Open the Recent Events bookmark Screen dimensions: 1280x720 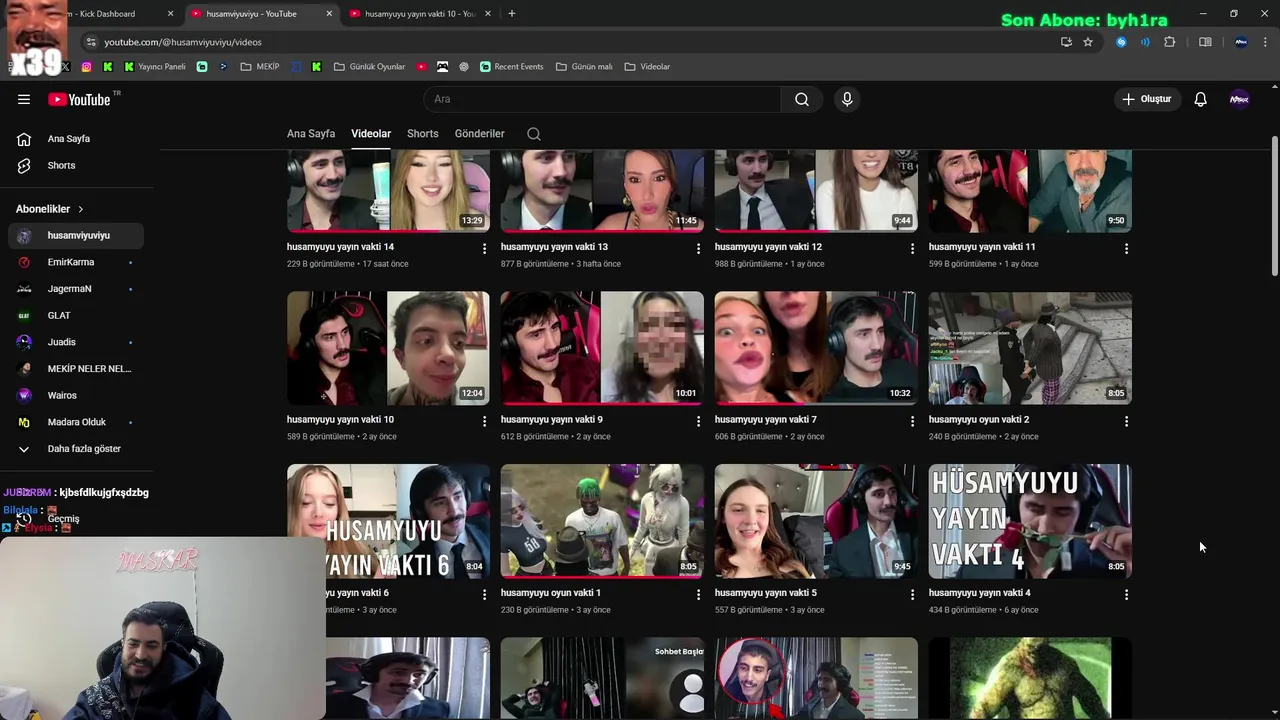[x=511, y=67]
